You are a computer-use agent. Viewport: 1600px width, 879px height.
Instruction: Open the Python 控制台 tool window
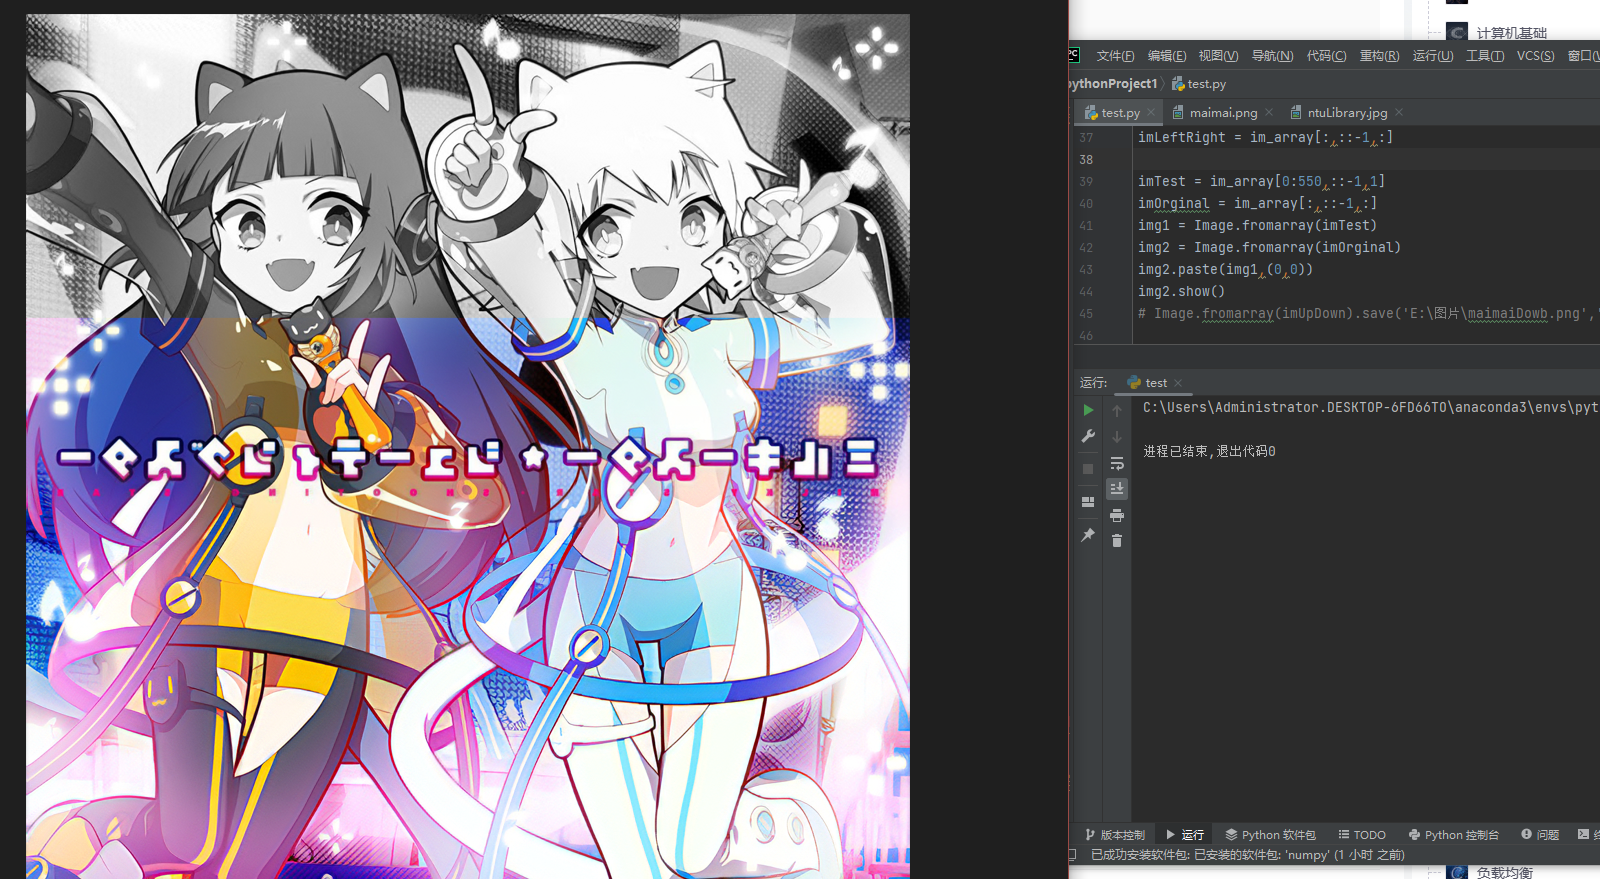click(x=1454, y=835)
